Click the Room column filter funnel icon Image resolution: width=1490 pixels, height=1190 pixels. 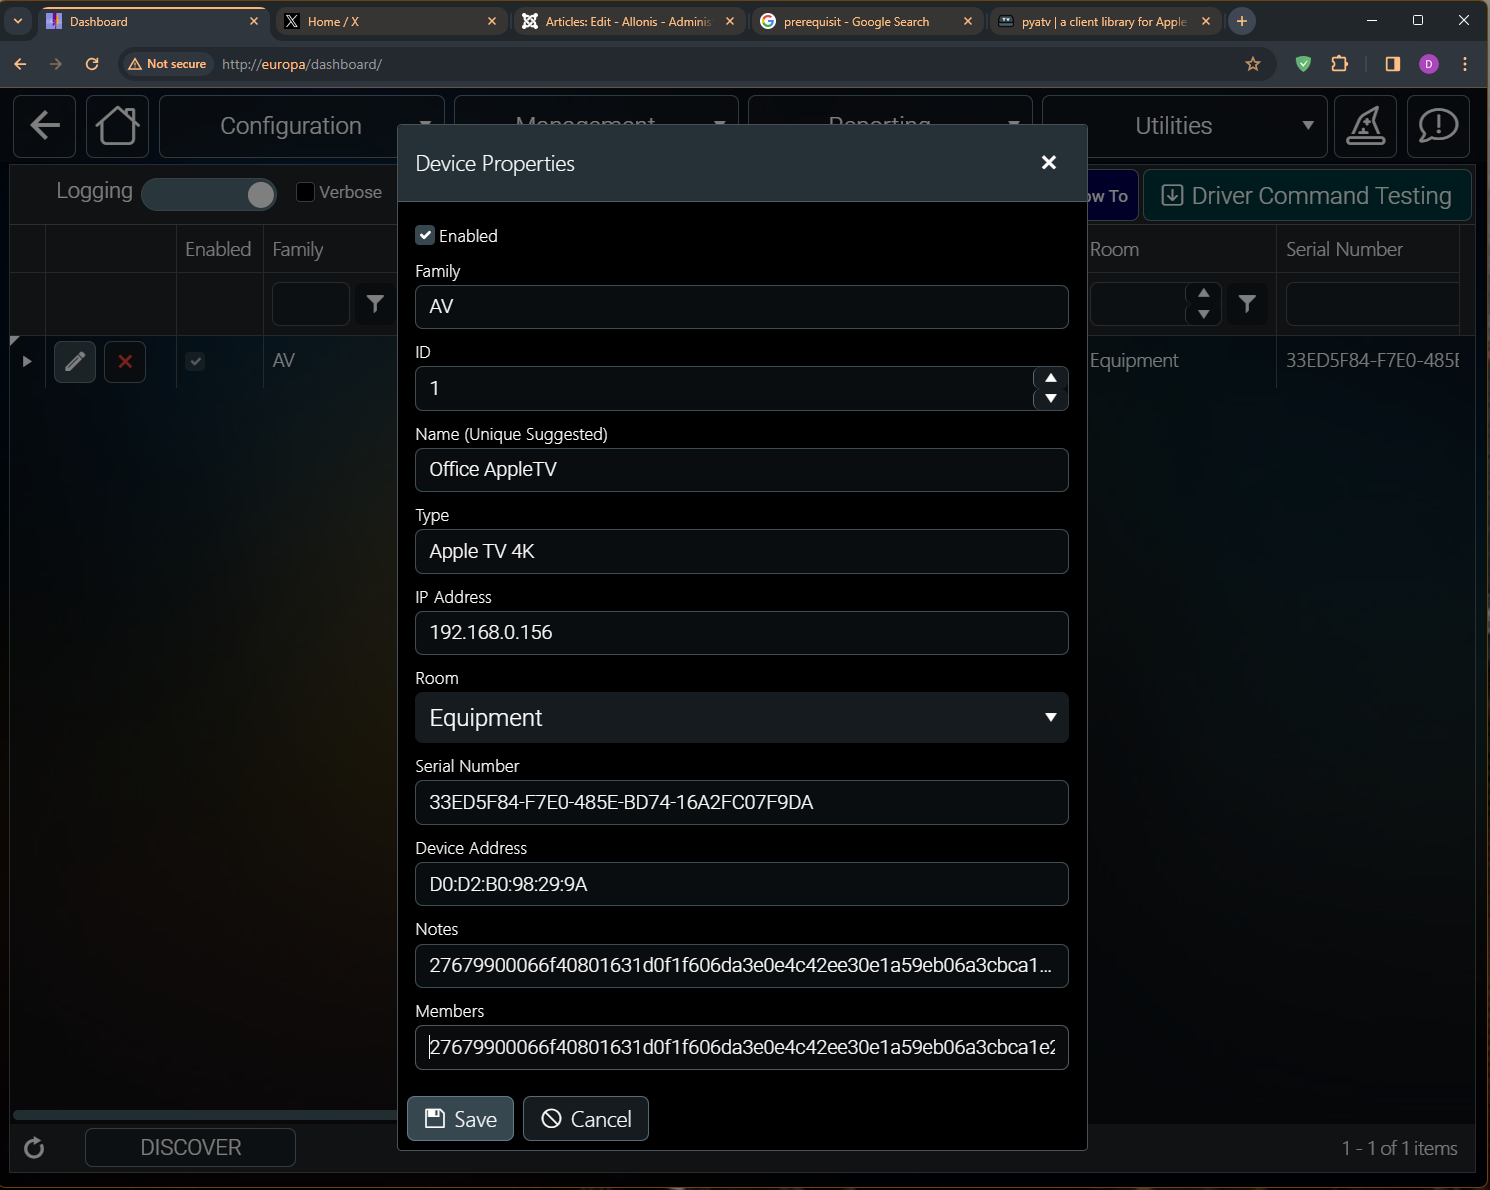pyautogui.click(x=1247, y=304)
